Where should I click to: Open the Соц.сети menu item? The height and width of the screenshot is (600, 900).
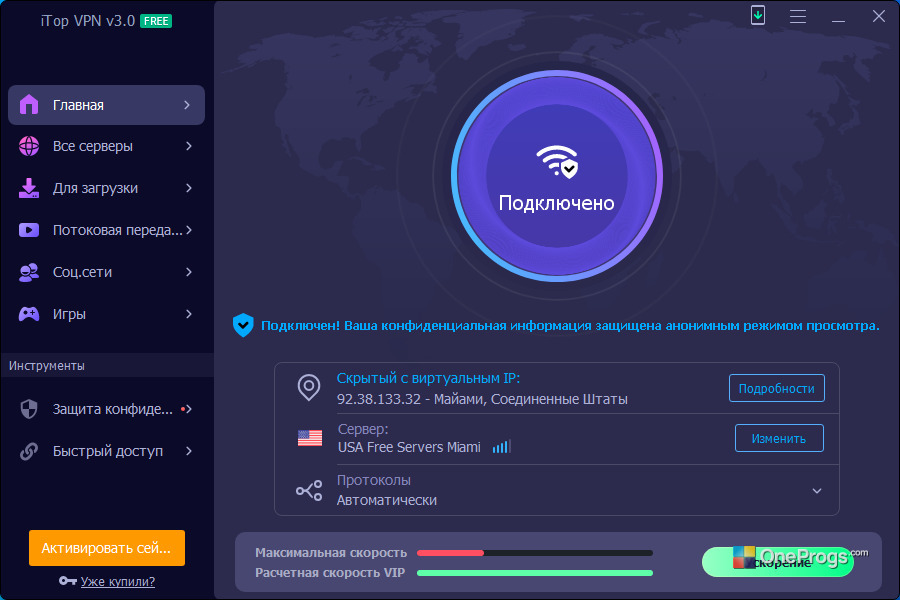tap(106, 272)
